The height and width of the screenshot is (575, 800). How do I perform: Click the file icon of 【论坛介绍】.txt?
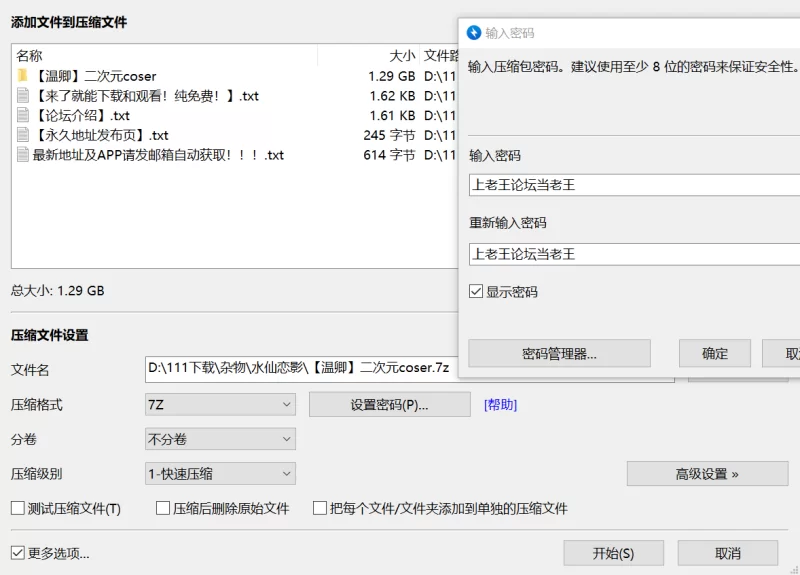pos(23,115)
